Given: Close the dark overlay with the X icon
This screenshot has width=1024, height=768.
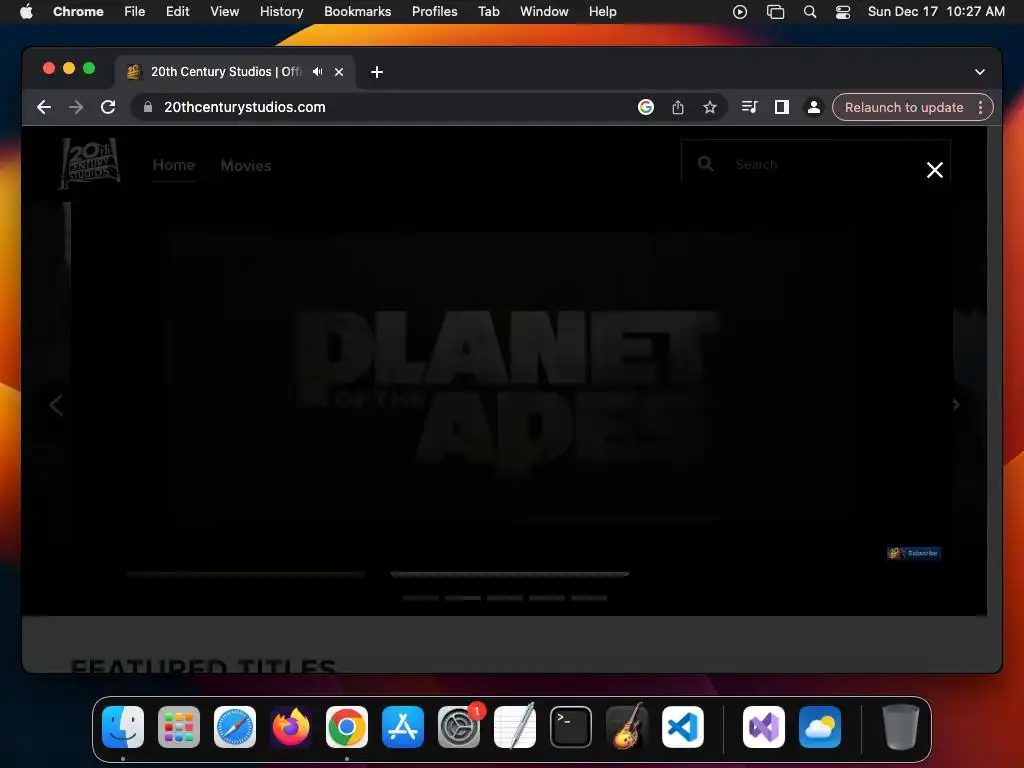Looking at the screenshot, I should [x=935, y=170].
